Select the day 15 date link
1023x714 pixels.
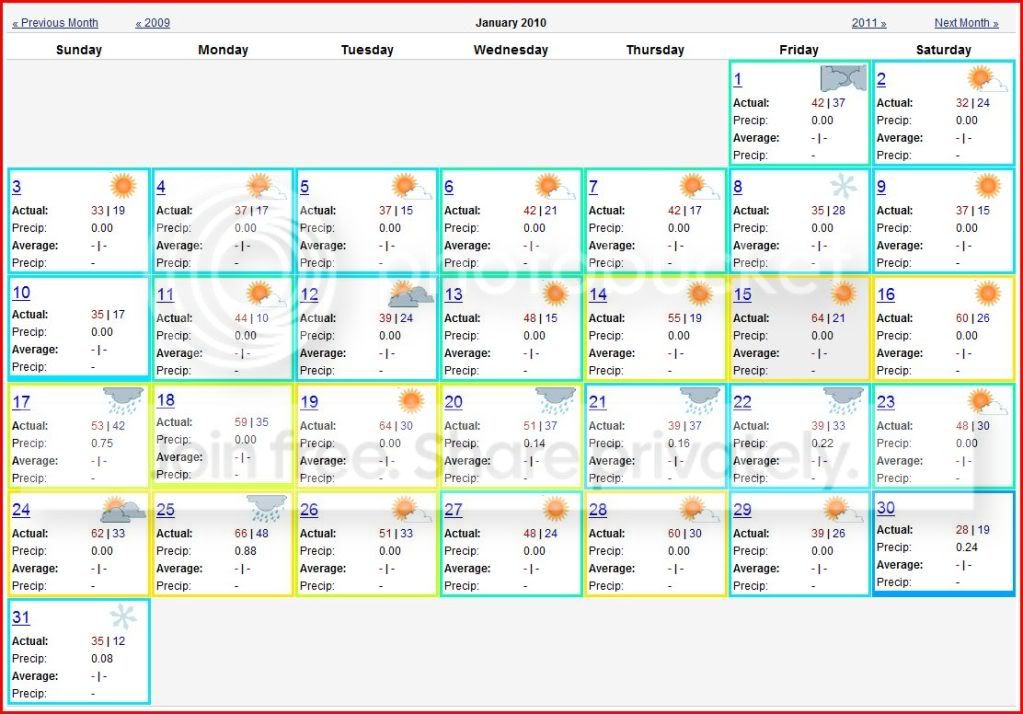742,295
